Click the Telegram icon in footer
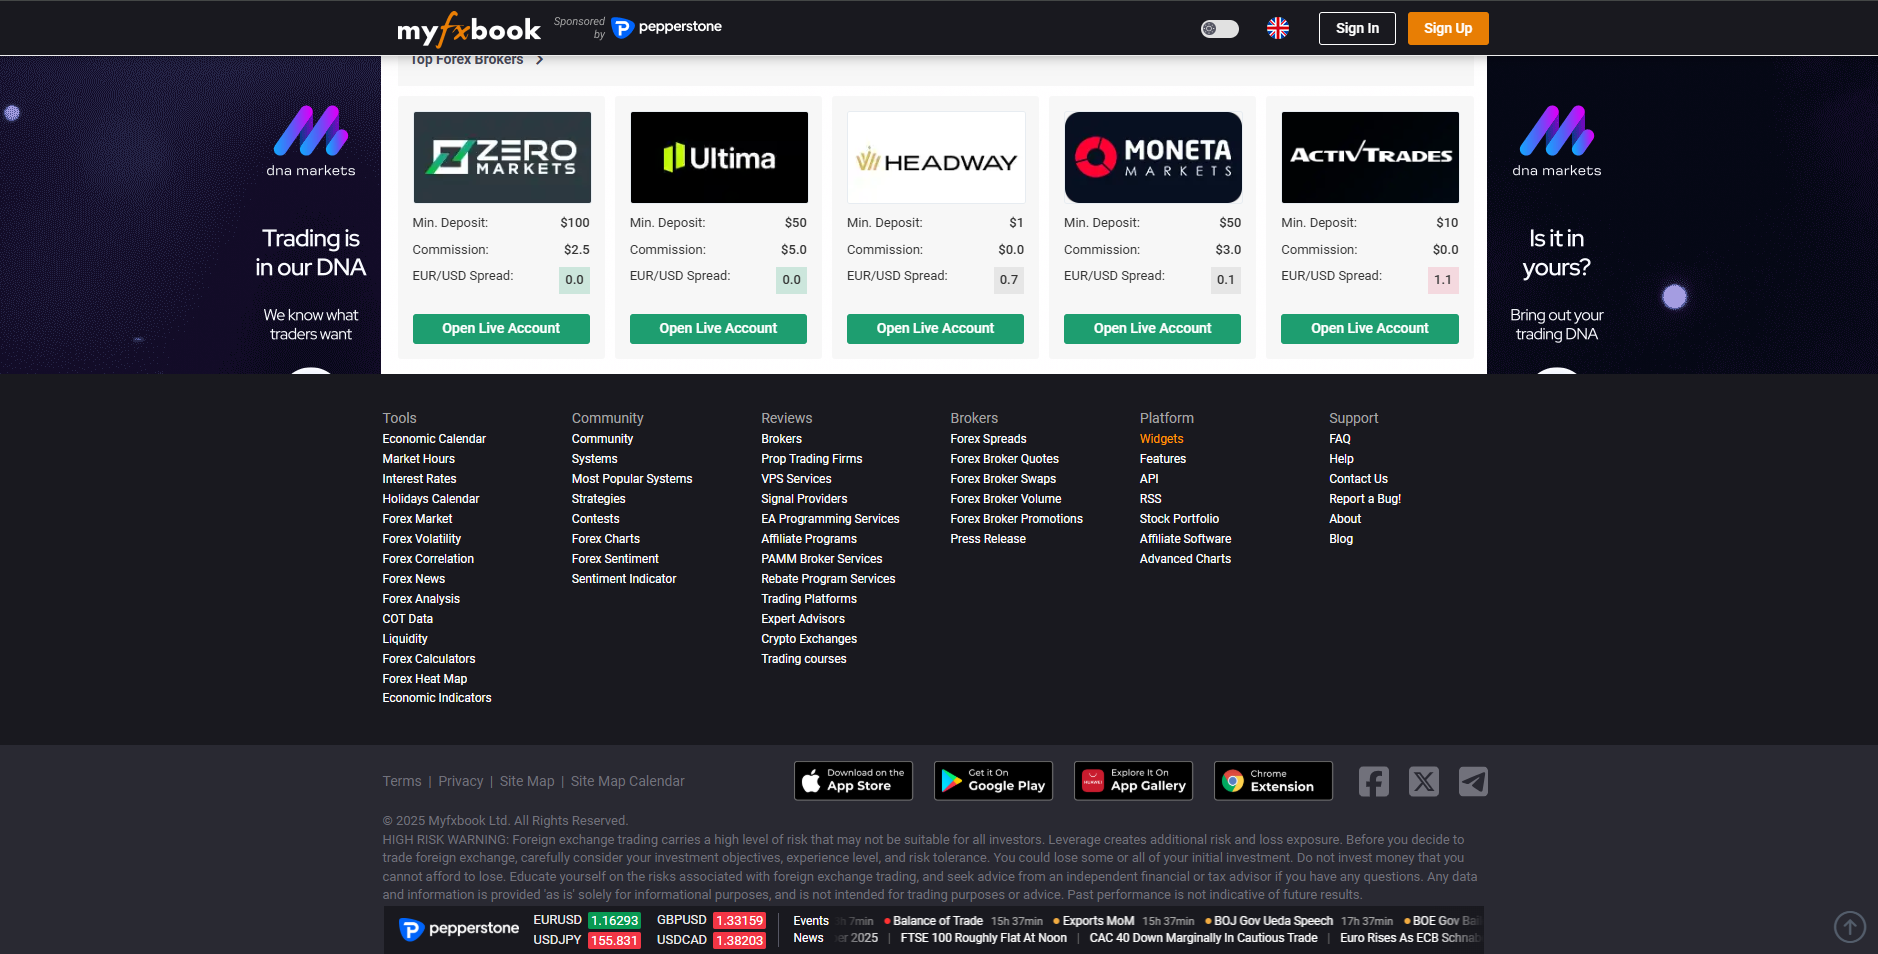This screenshot has height=954, width=1878. 1472,781
